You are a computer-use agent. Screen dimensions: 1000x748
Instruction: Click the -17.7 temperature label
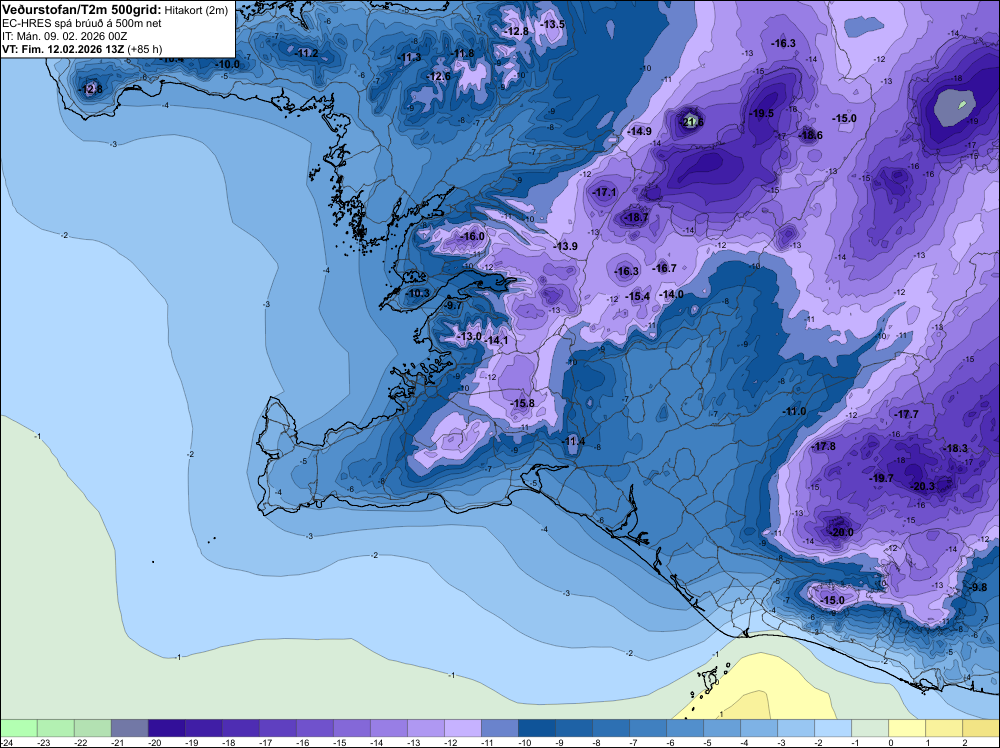click(907, 414)
